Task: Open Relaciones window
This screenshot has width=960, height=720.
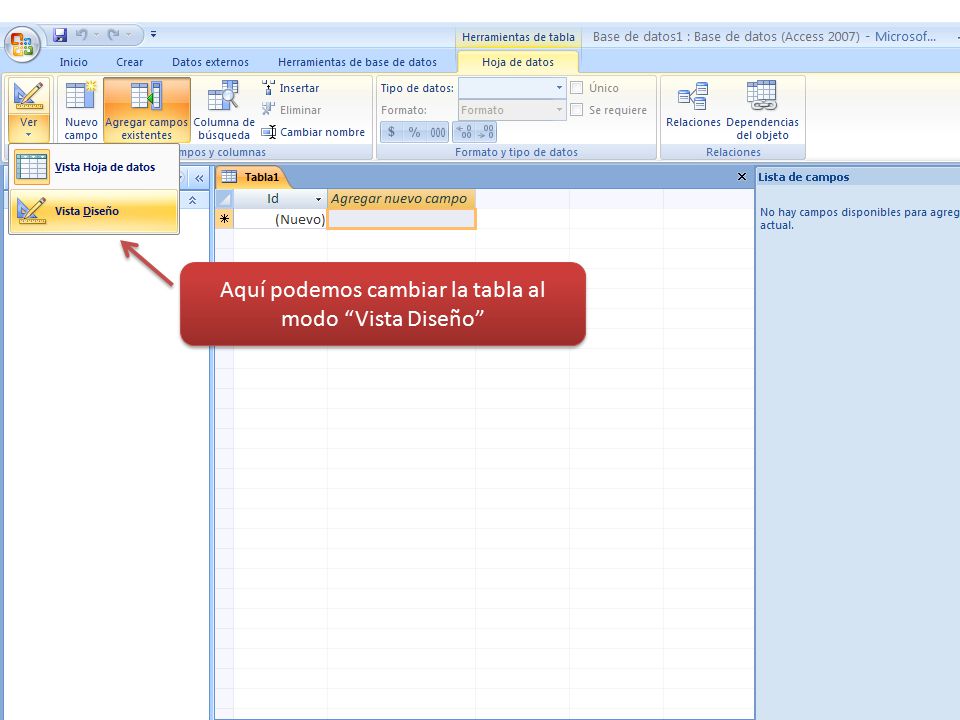Action: pos(693,104)
